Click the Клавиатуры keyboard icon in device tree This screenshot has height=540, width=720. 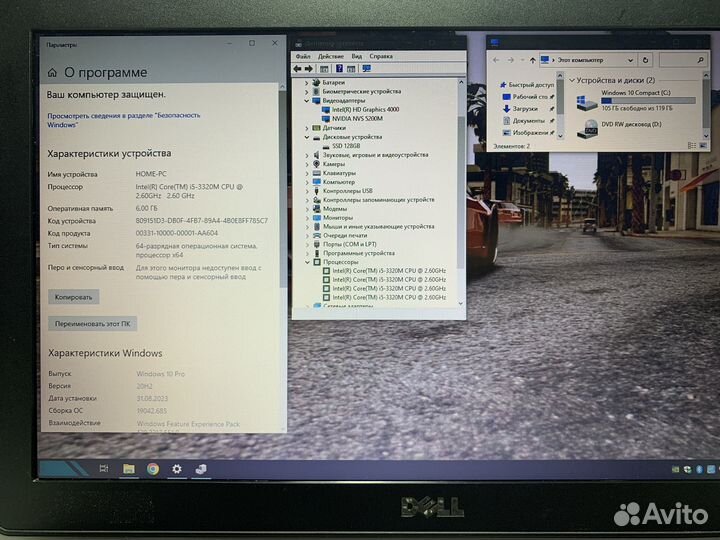pos(316,173)
